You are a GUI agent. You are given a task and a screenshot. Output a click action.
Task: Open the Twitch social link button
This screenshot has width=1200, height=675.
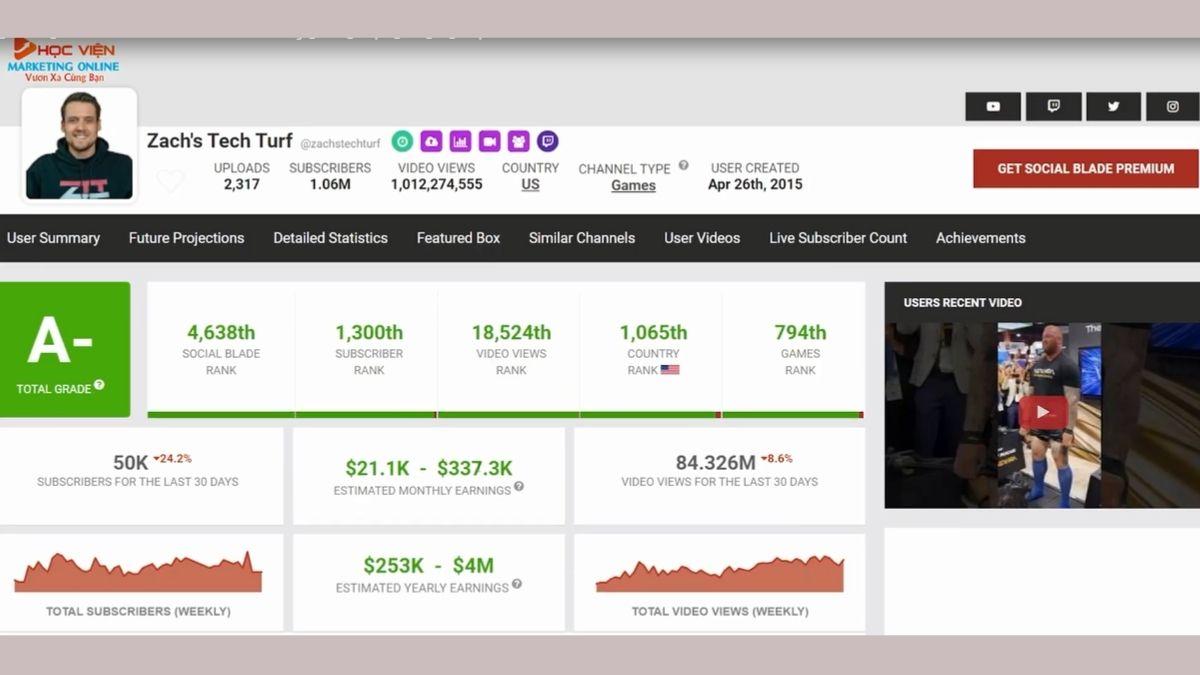click(x=1053, y=106)
